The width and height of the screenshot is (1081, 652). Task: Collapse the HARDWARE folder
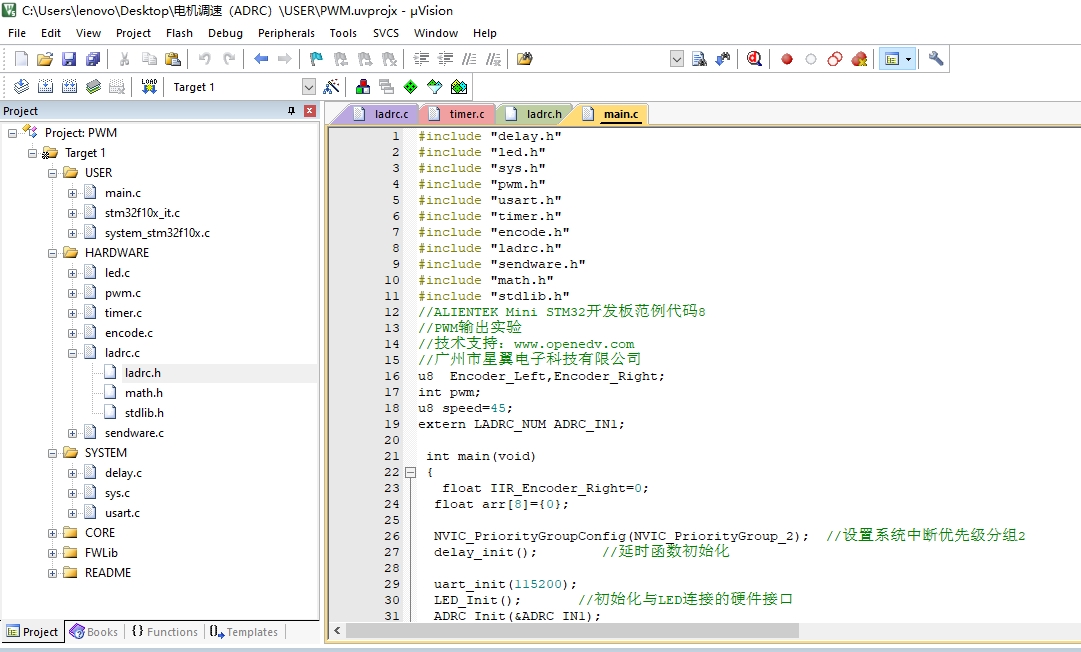point(52,253)
